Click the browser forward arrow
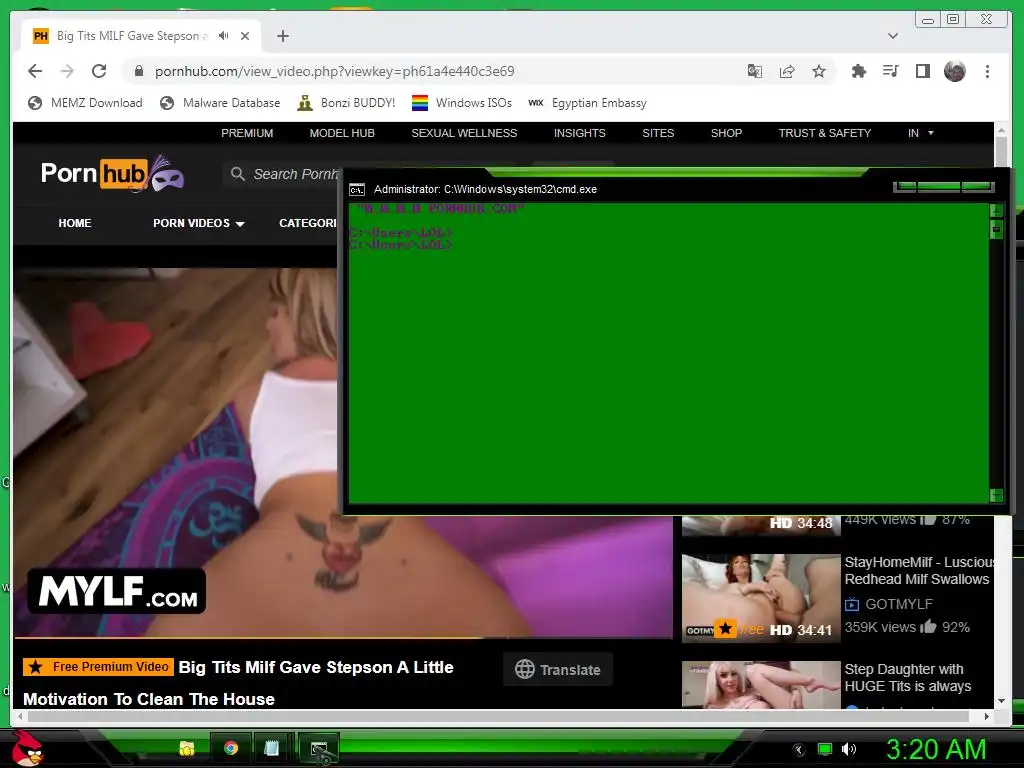This screenshot has height=768, width=1024. tap(67, 71)
